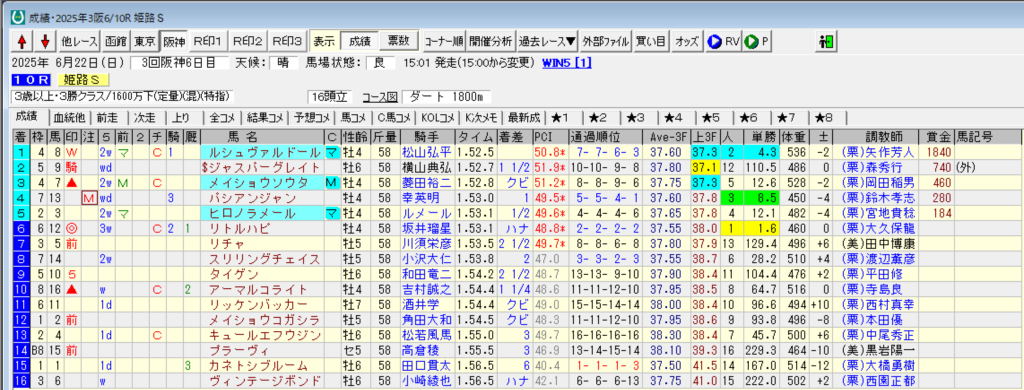
Task: Open the 他レース button
Action: 78,41
